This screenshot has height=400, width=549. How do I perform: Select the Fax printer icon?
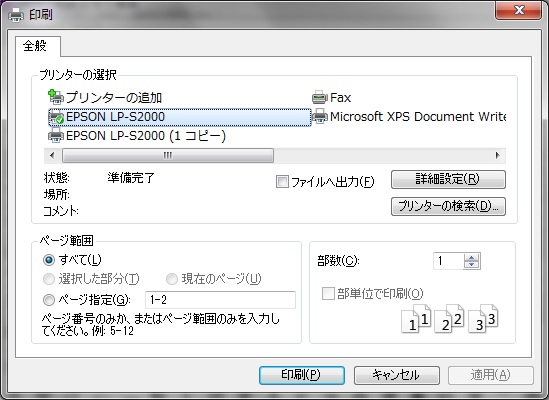click(319, 97)
